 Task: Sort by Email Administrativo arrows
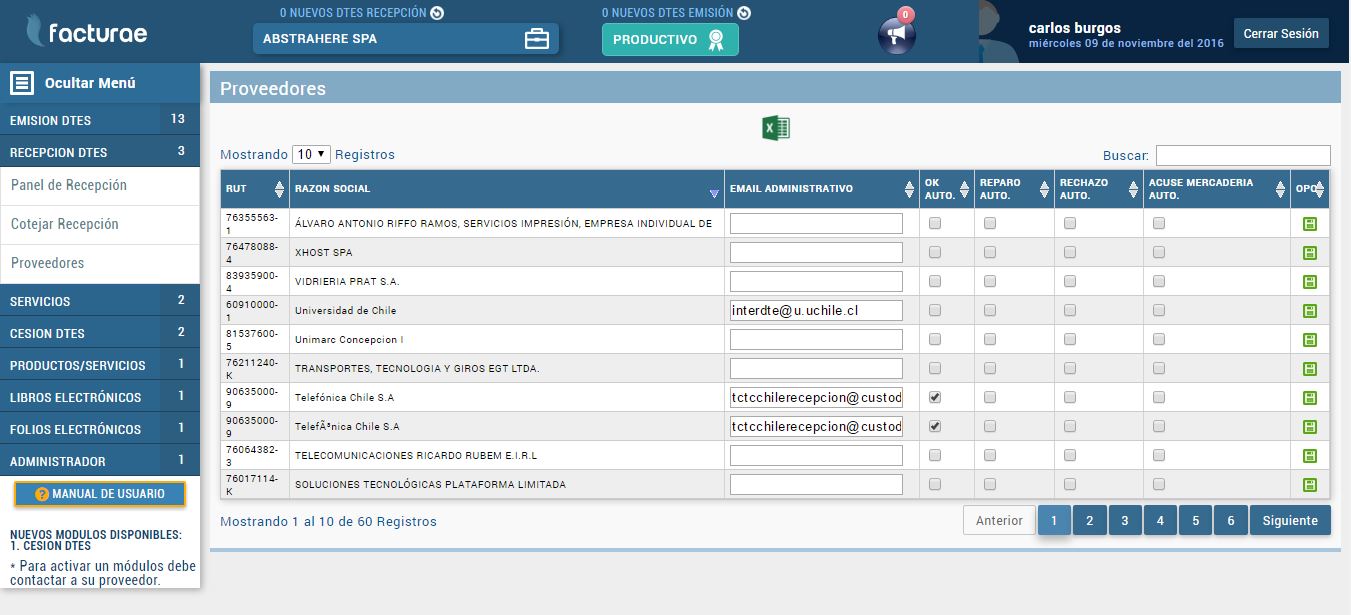coord(909,189)
